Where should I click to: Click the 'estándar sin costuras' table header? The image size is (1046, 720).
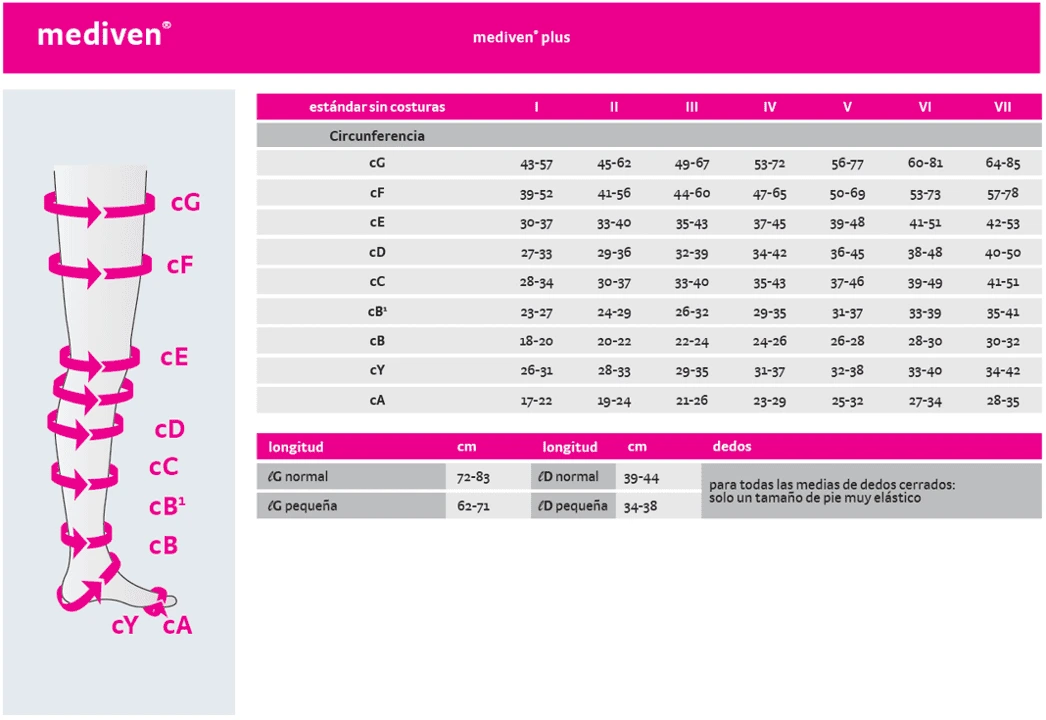click(377, 107)
